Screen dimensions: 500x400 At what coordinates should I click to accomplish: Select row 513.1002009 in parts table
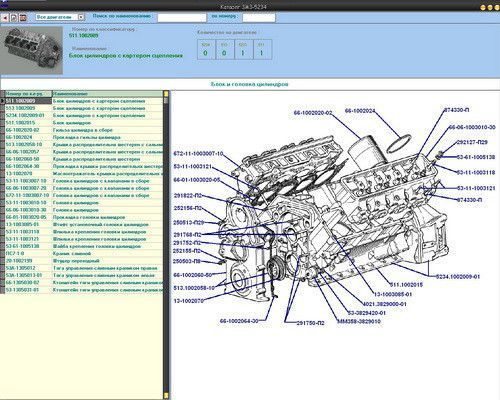coord(83,108)
